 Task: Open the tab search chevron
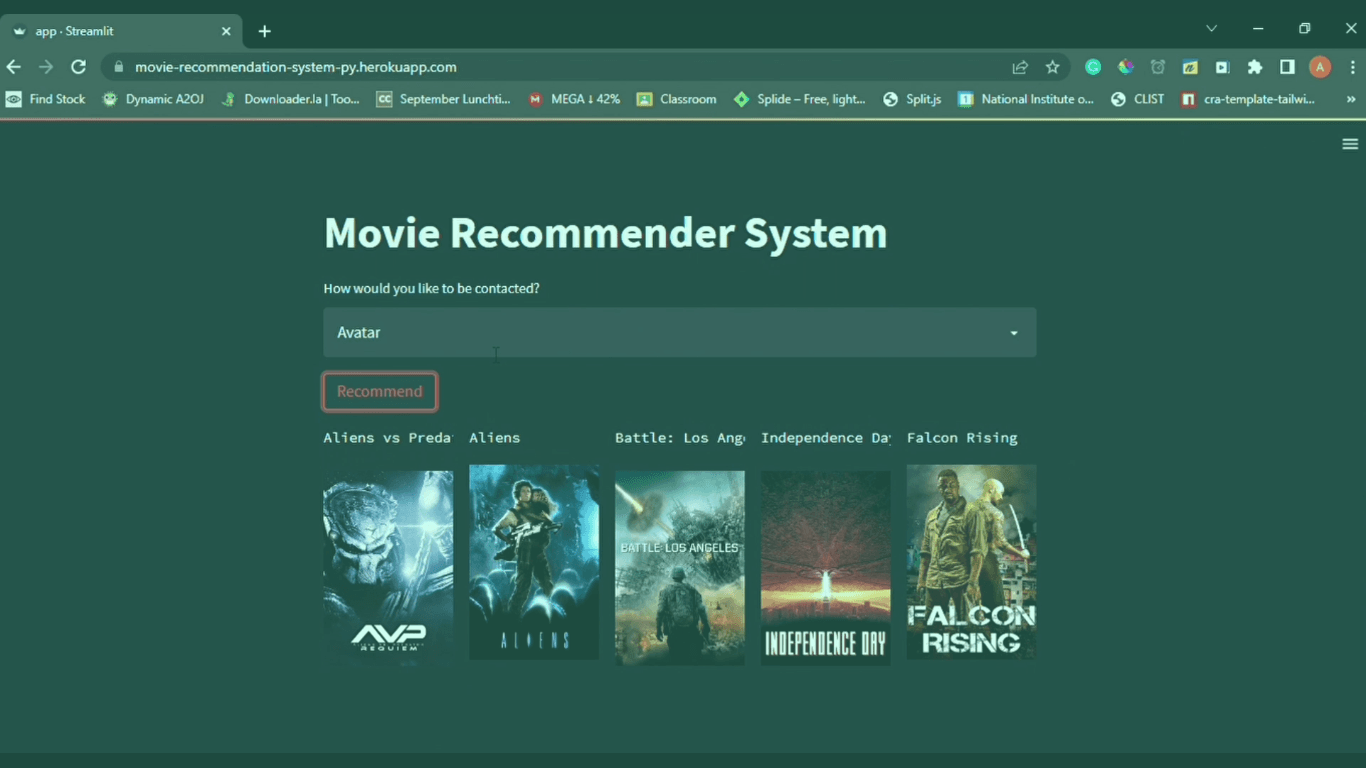[x=1211, y=29]
